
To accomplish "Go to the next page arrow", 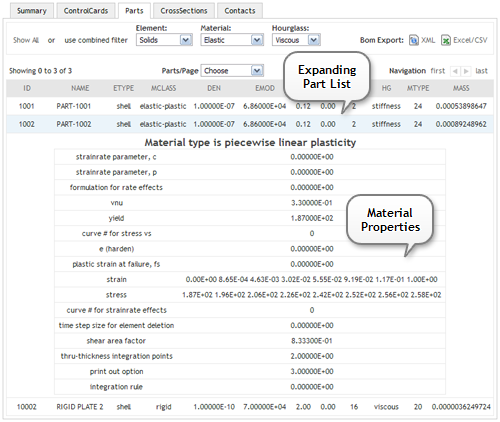I will pos(466,71).
